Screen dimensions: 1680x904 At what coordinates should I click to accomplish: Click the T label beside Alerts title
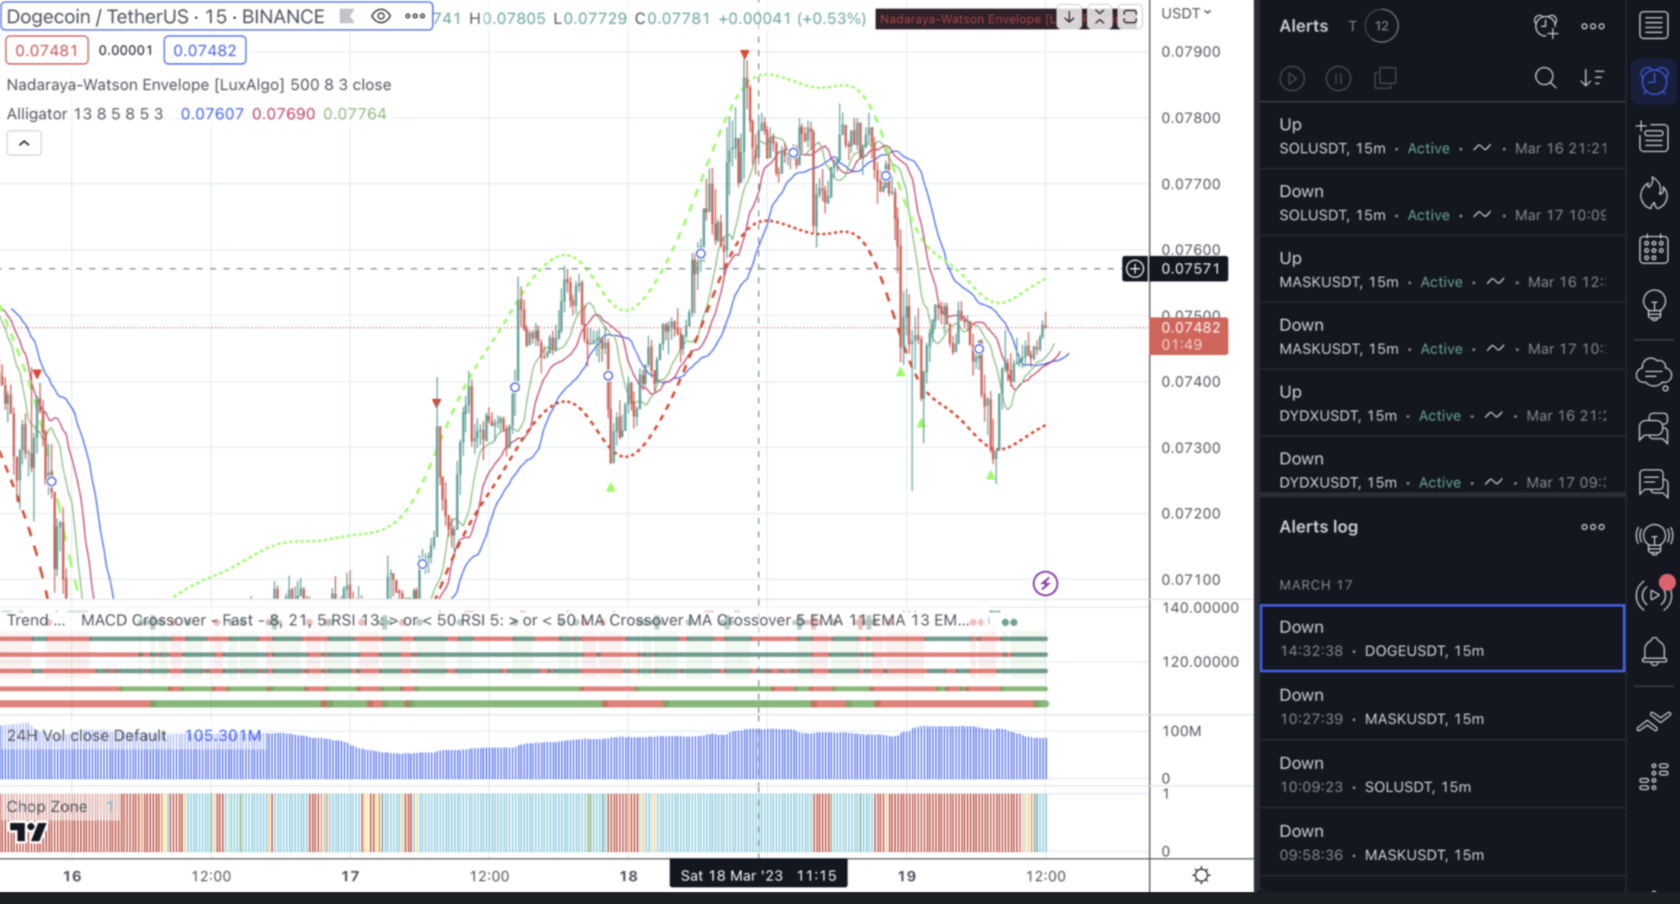click(1352, 26)
